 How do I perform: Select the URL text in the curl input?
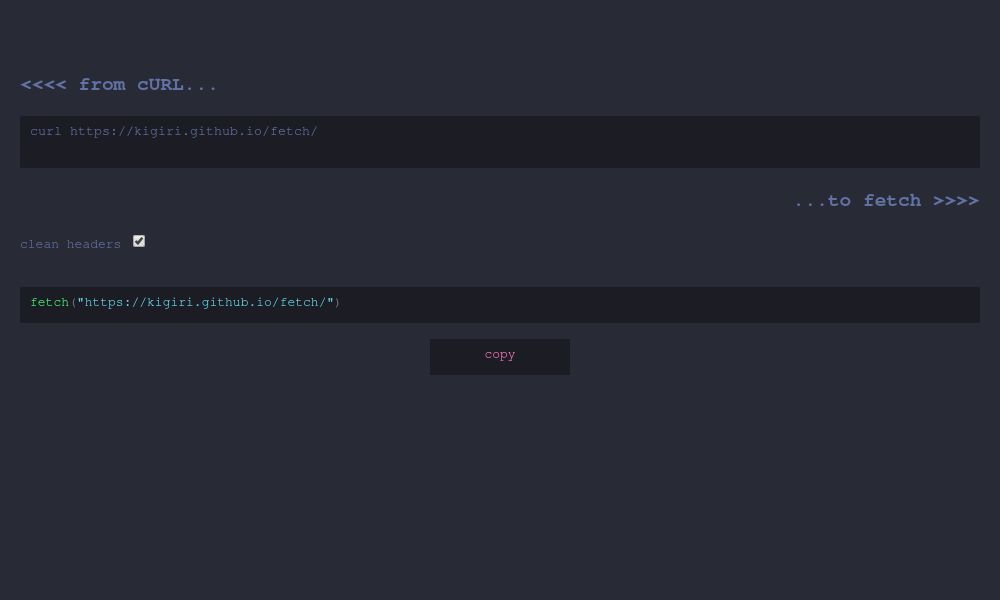pos(194,131)
